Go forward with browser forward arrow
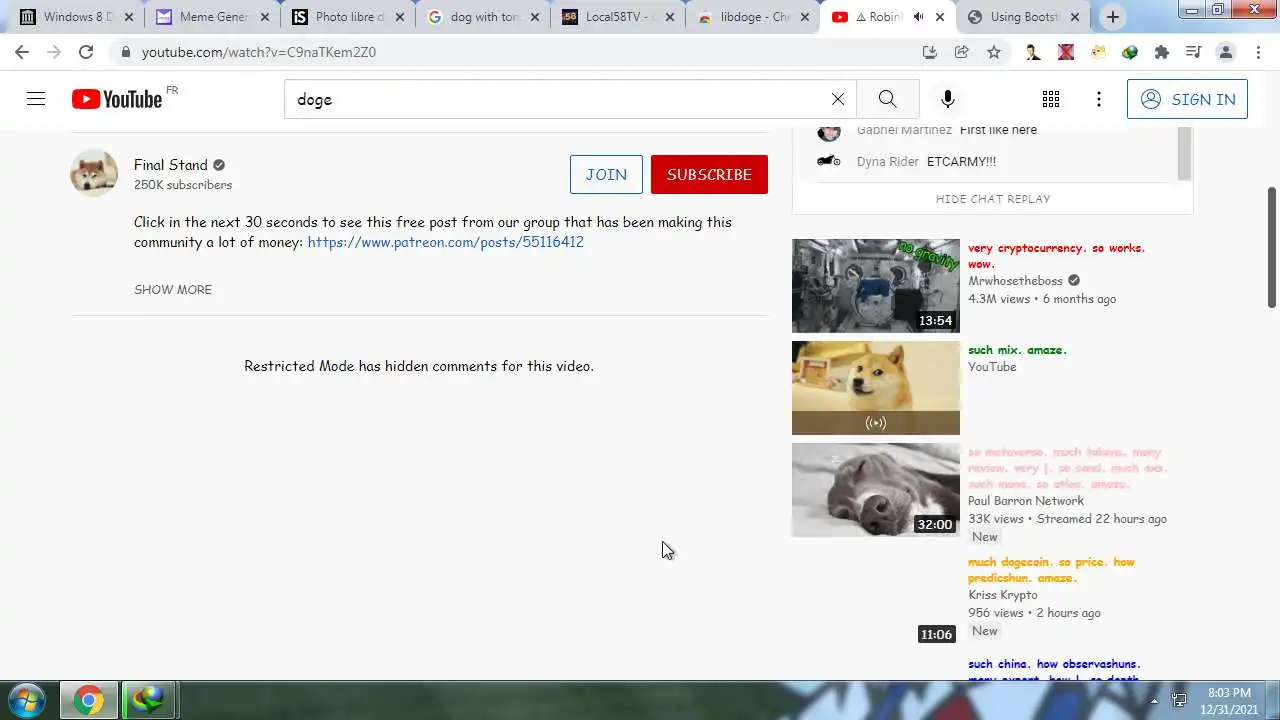The height and width of the screenshot is (720, 1280). pos(54,52)
